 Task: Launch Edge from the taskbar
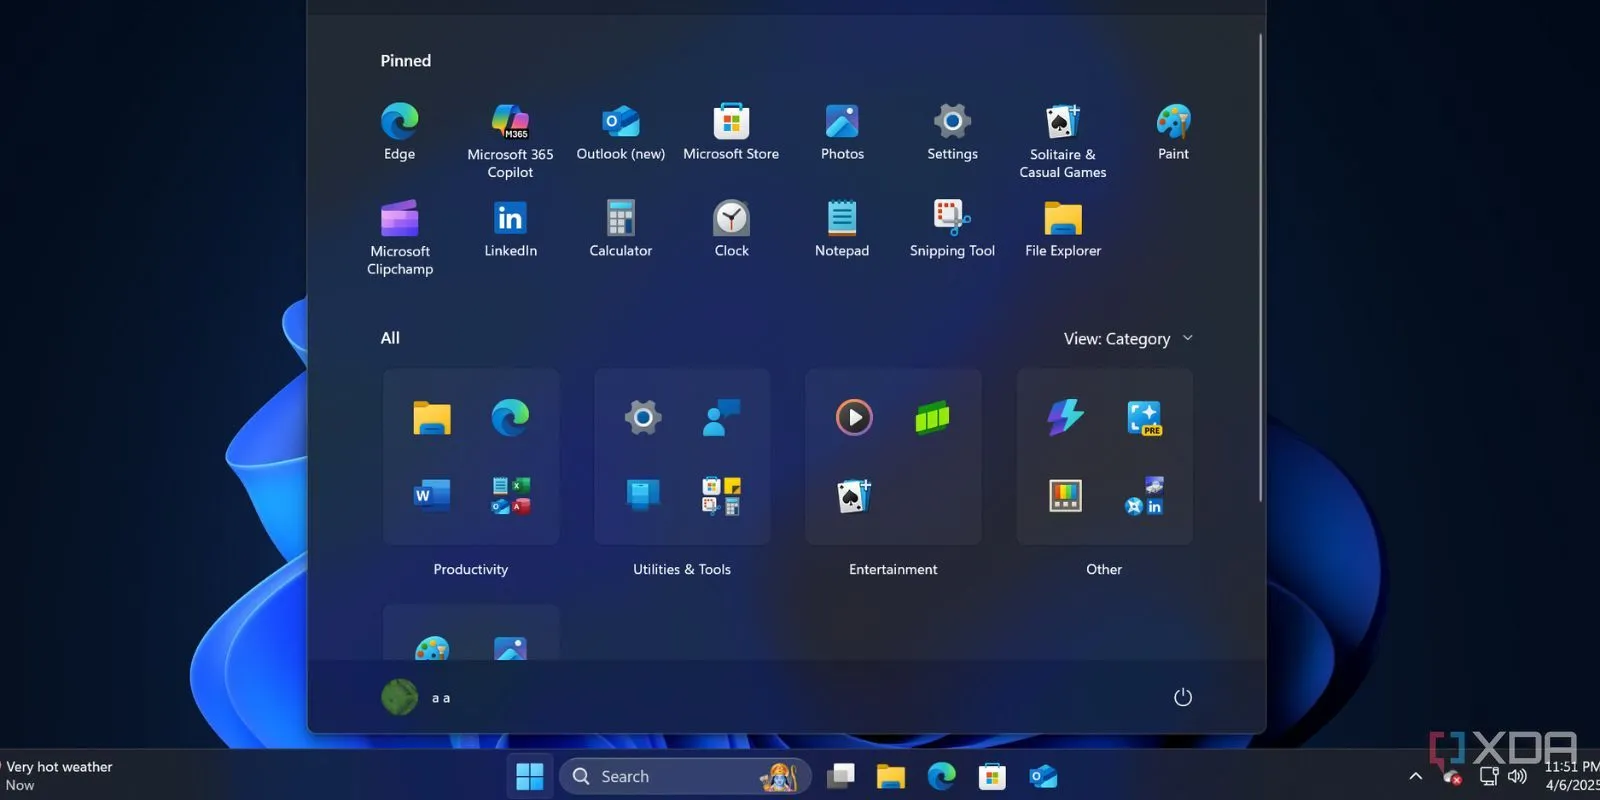pos(941,776)
